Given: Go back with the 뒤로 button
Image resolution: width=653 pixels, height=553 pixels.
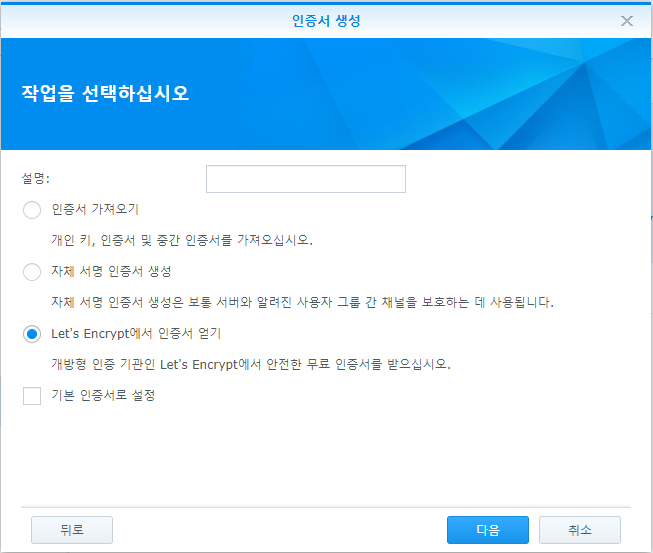Looking at the screenshot, I should pyautogui.click(x=72, y=530).
